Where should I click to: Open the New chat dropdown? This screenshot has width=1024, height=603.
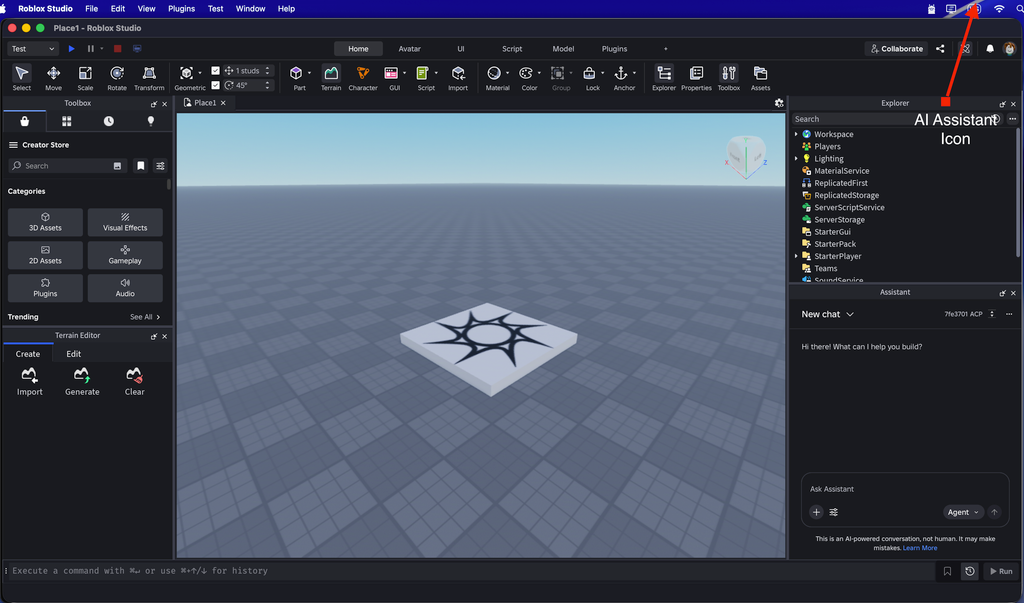(827, 314)
